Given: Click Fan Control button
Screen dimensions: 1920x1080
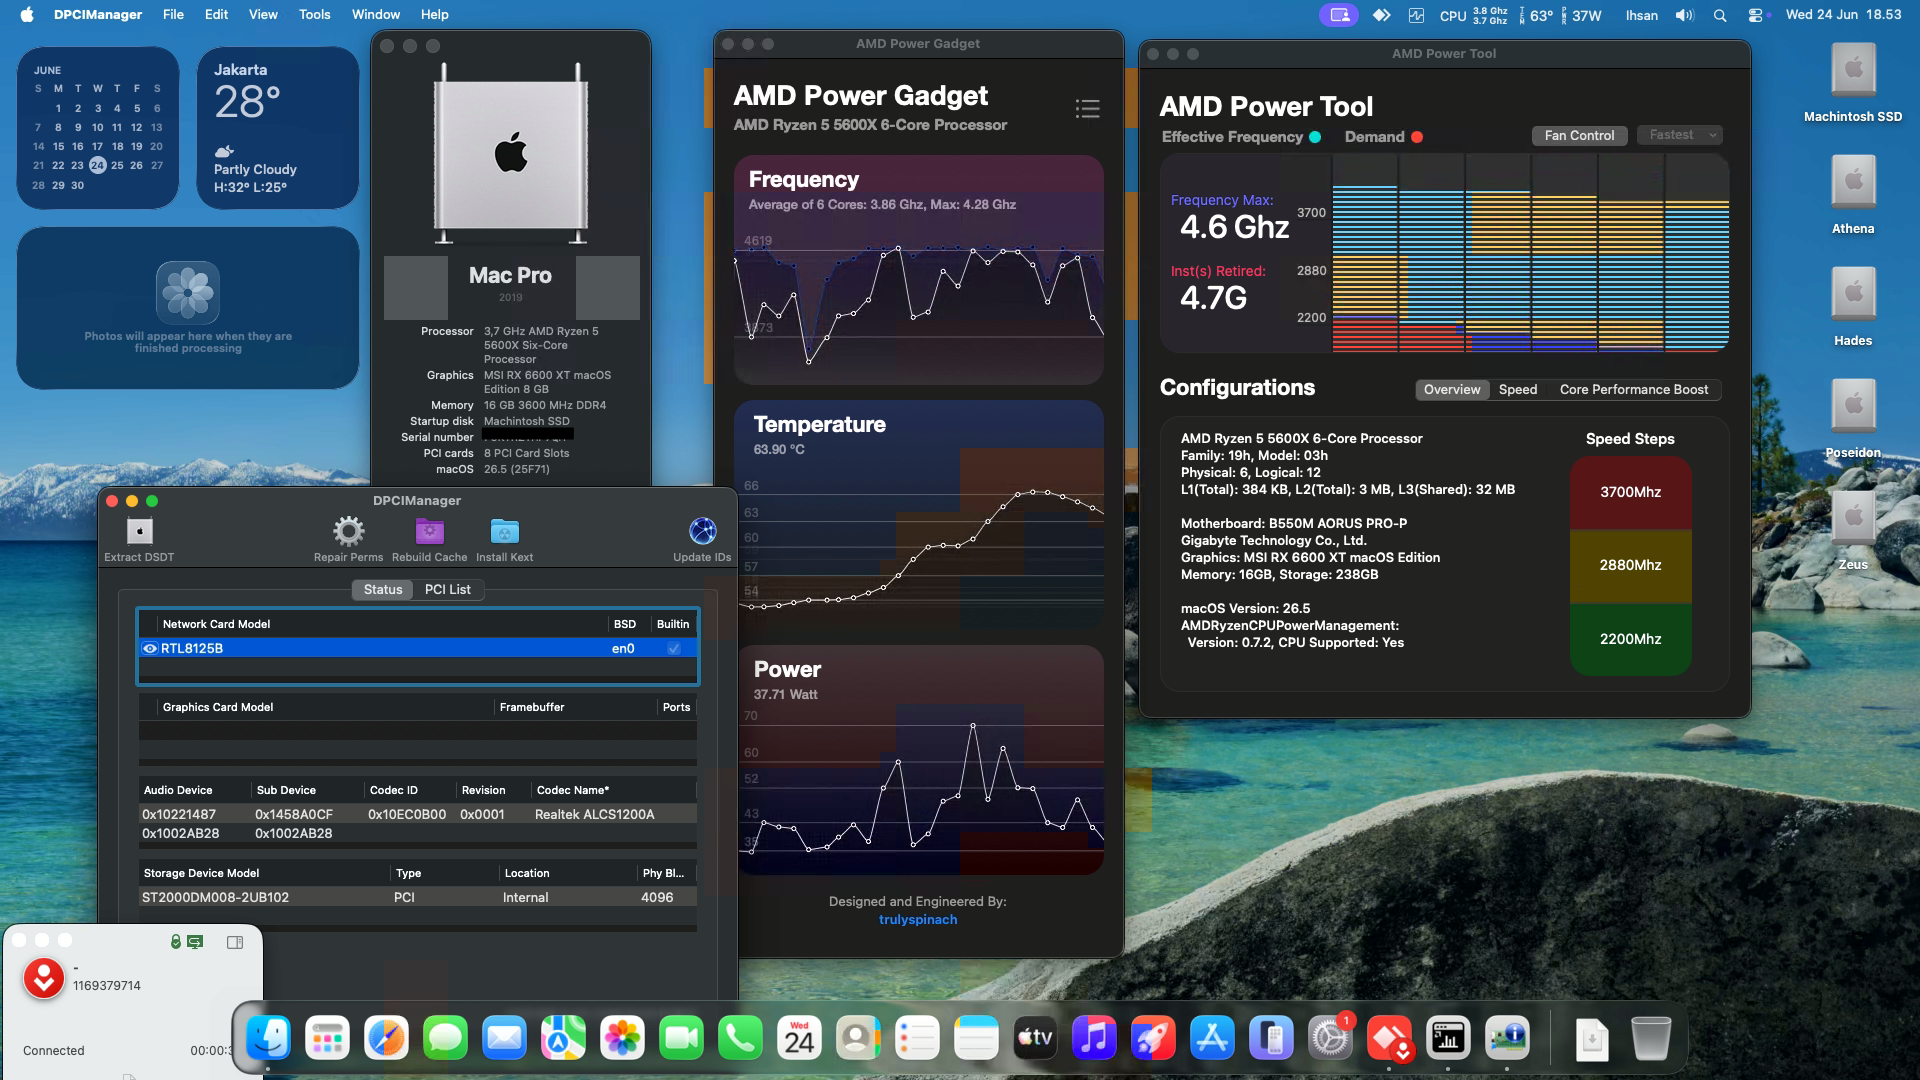Looking at the screenshot, I should [x=1579, y=135].
